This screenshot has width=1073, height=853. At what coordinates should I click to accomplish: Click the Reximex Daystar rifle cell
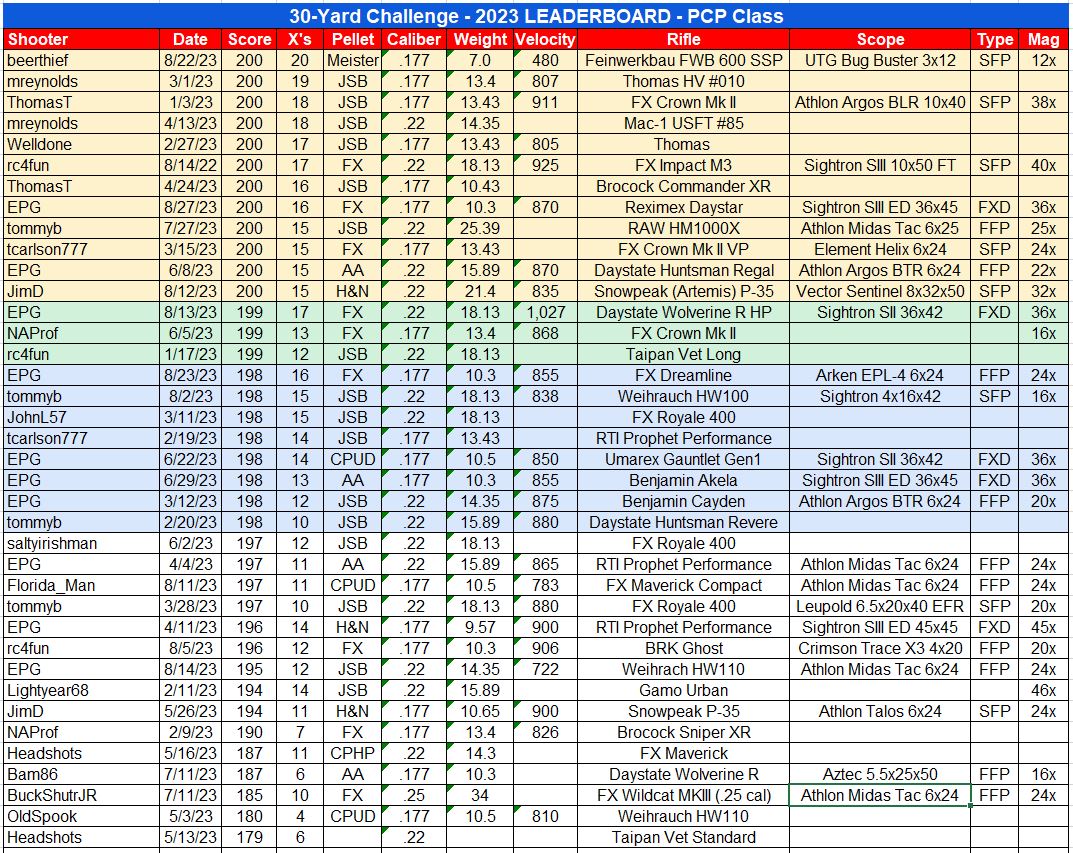pos(683,207)
